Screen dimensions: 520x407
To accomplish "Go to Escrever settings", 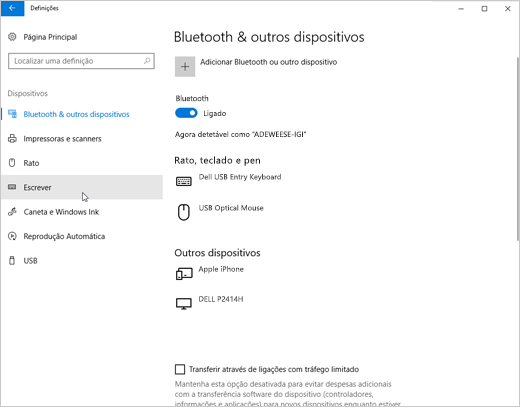I will point(82,187).
